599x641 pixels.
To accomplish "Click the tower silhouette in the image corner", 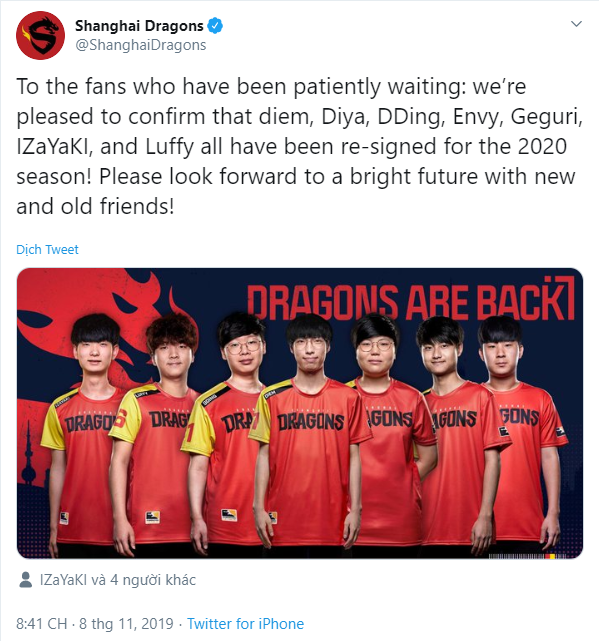I will [29, 454].
